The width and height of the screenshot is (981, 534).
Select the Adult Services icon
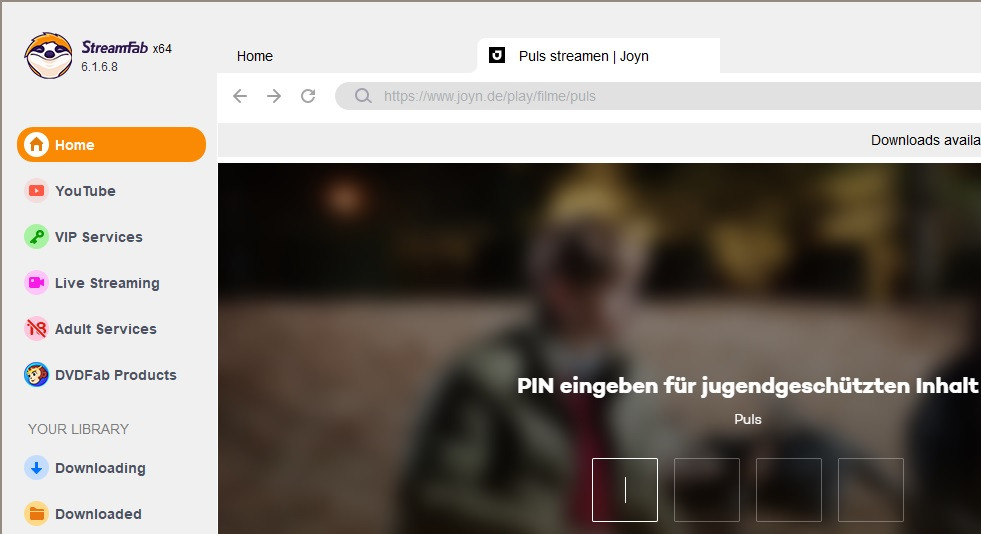pos(37,329)
